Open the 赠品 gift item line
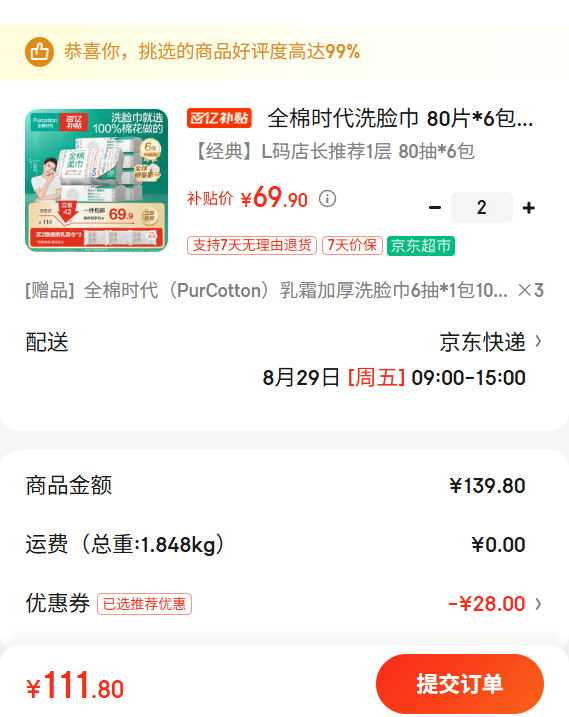The width and height of the screenshot is (569, 717). coord(284,290)
